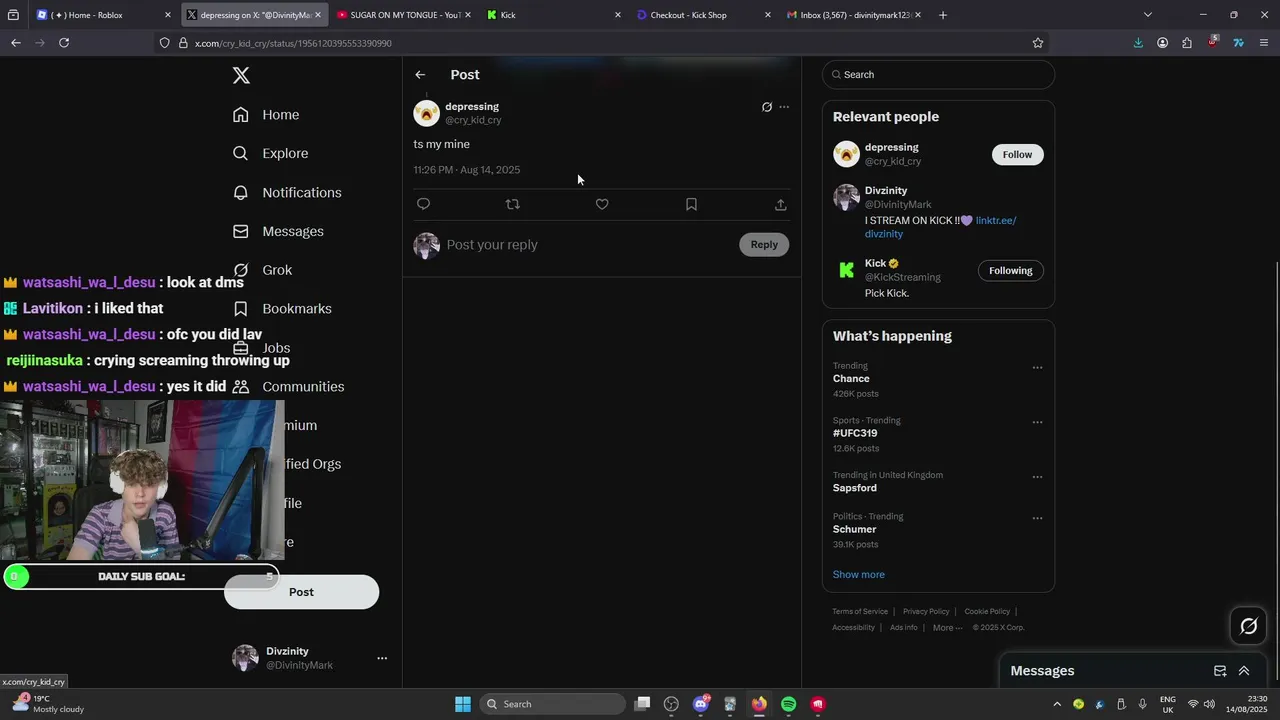1280x720 pixels.
Task: Bookmark the post with bookmark icon
Action: 691,204
